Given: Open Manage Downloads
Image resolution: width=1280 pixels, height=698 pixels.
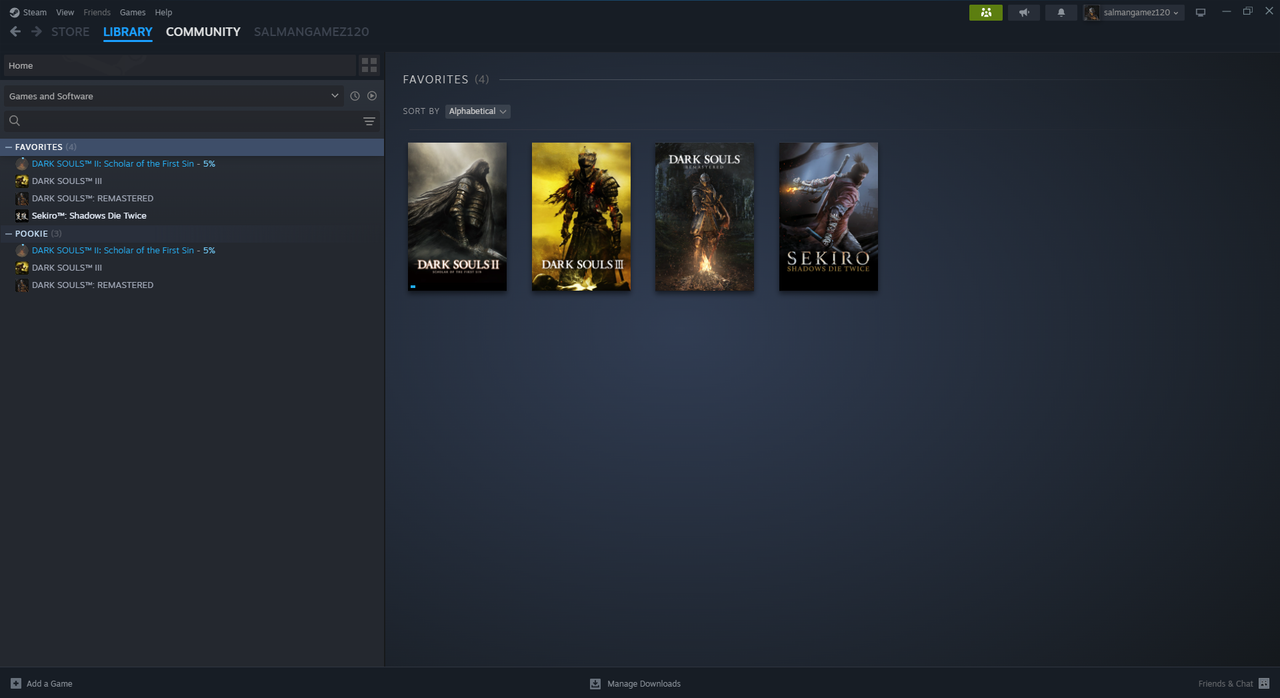Looking at the screenshot, I should tap(635, 684).
